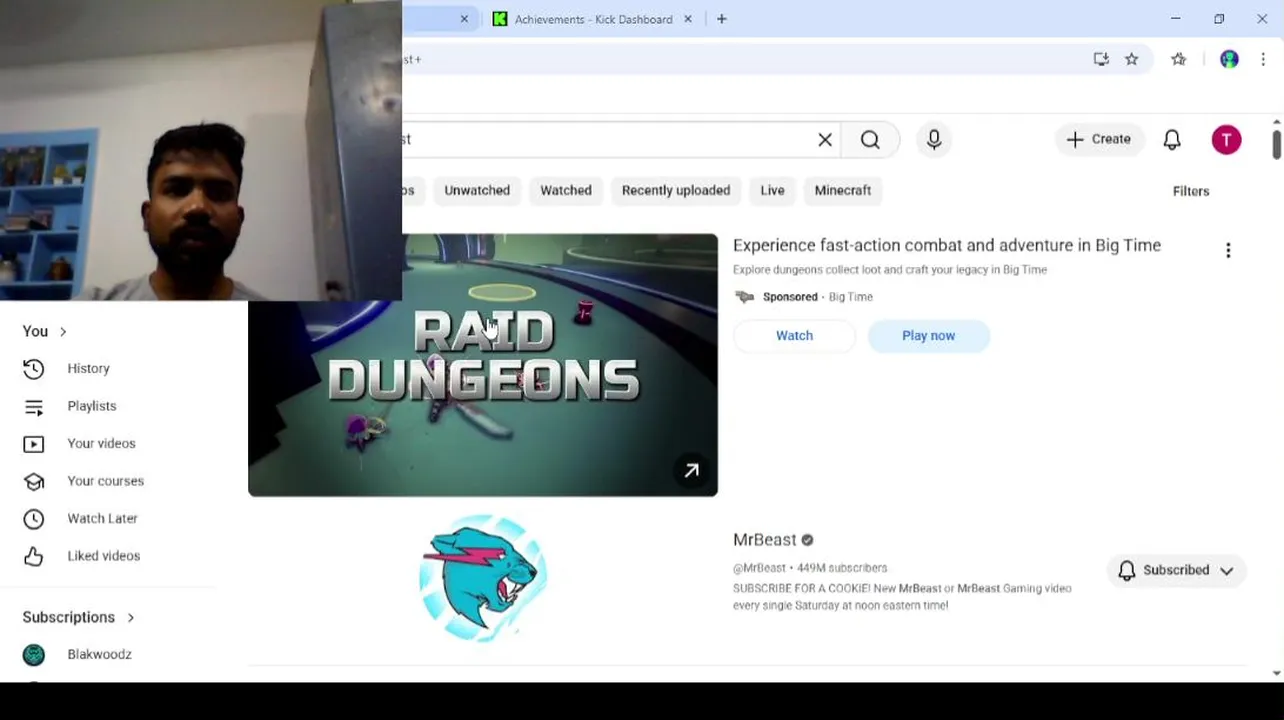1284x720 pixels.
Task: Click the 'SUBSCRIBE FOR A COOKIE' channel description
Action: [x=902, y=597]
